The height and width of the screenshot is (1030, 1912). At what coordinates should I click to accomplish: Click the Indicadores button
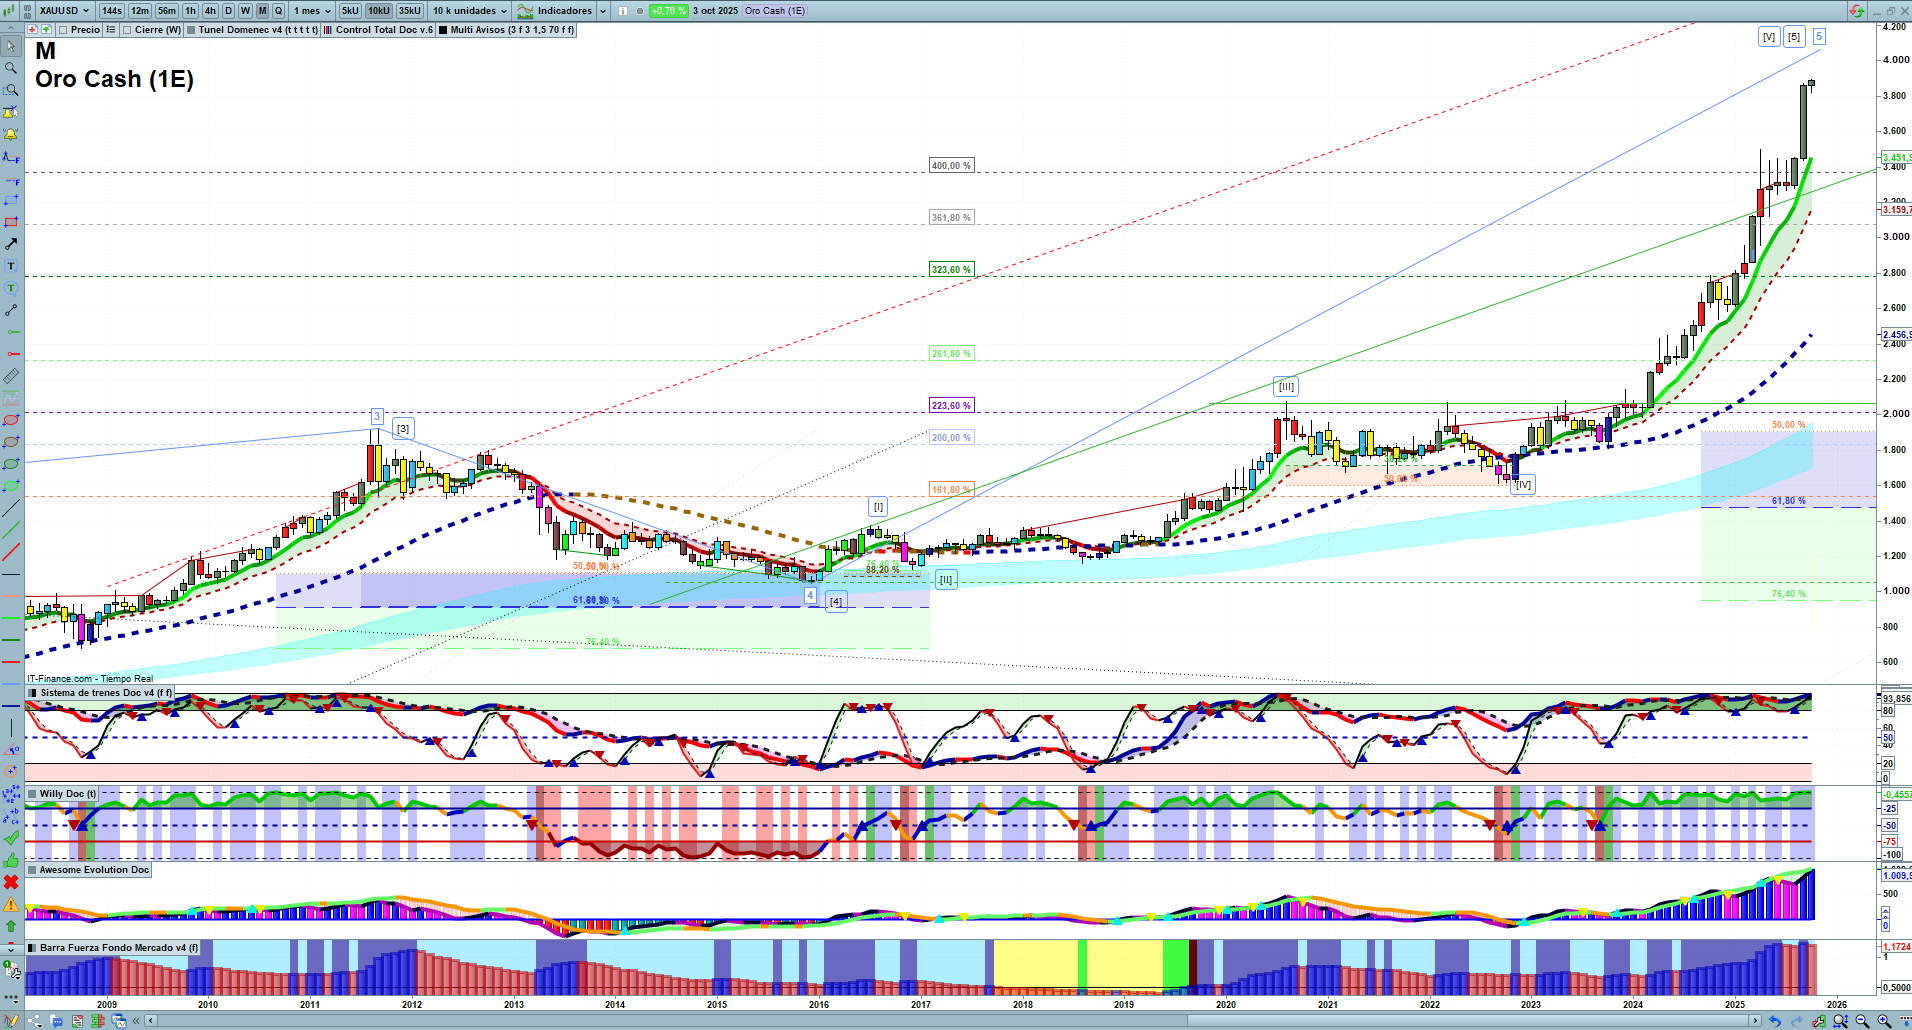tap(563, 11)
